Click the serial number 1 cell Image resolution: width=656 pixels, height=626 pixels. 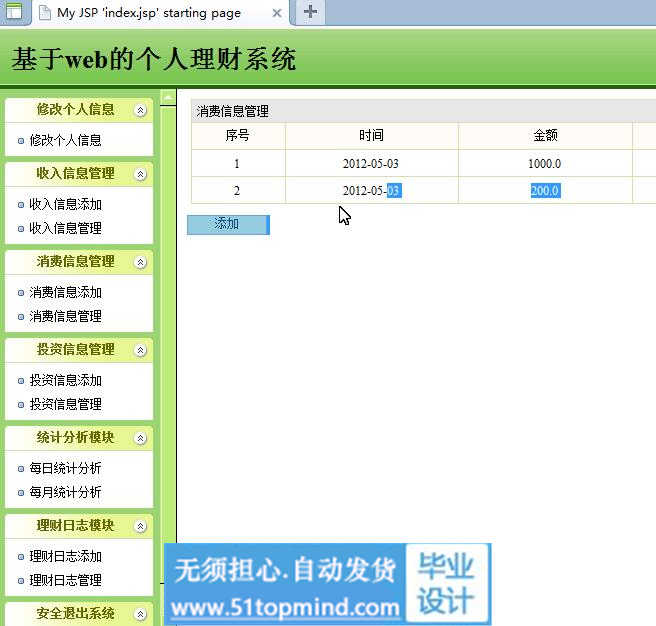click(237, 163)
